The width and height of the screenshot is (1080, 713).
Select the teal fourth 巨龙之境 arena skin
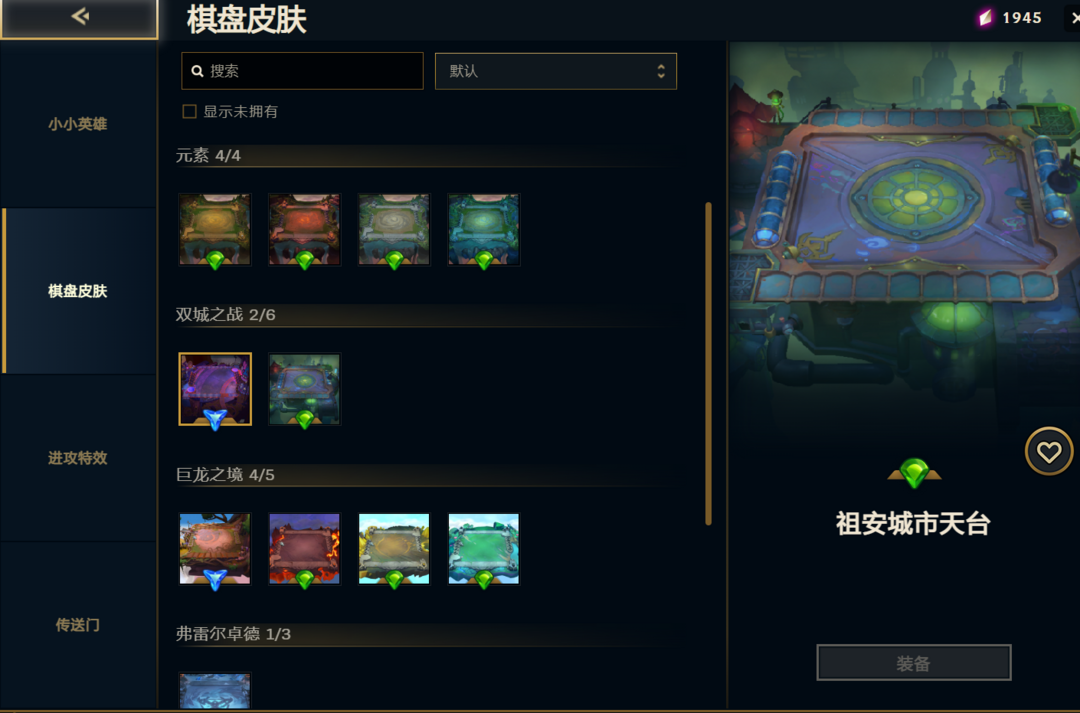(484, 549)
